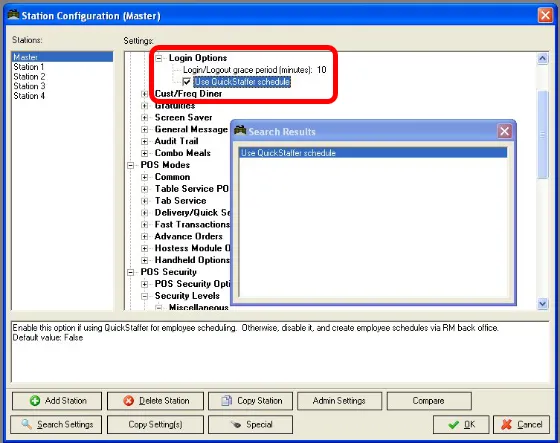The height and width of the screenshot is (443, 560).
Task: Collapse the Login Options node
Action: pyautogui.click(x=159, y=58)
